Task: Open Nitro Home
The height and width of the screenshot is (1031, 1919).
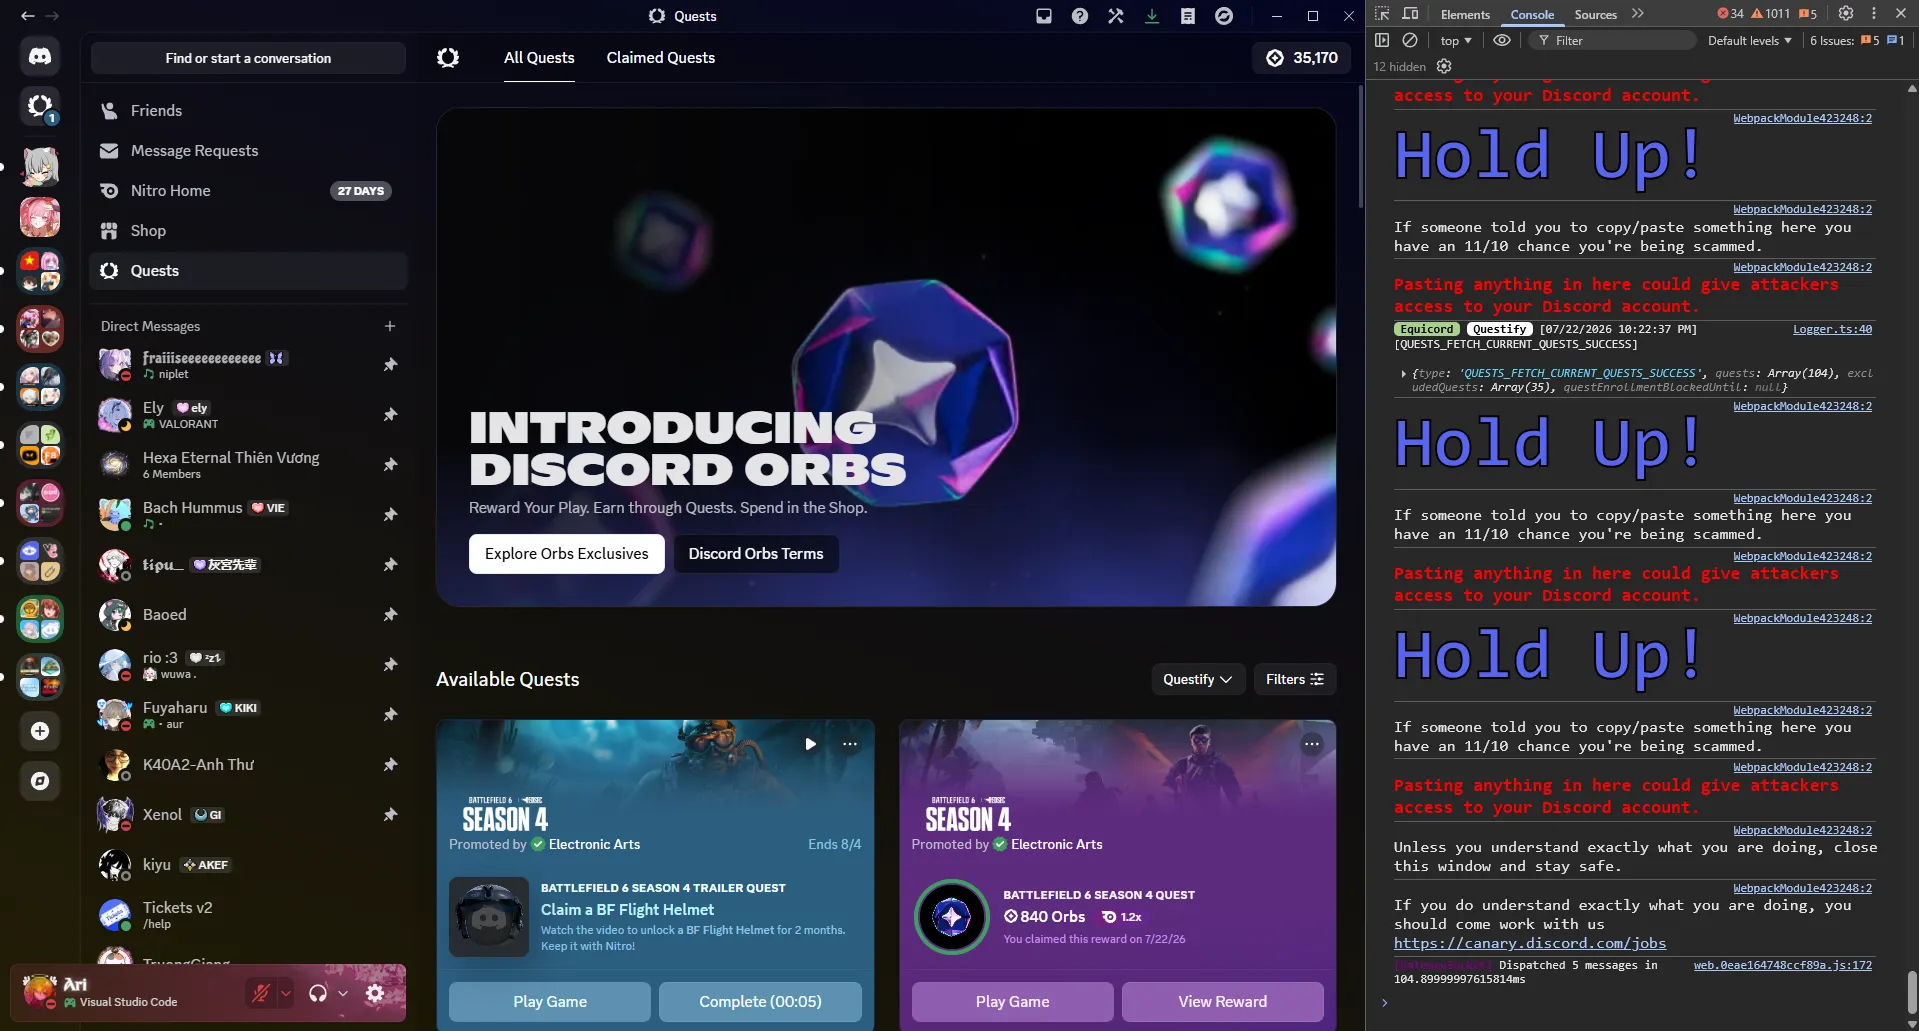Action: 248,191
